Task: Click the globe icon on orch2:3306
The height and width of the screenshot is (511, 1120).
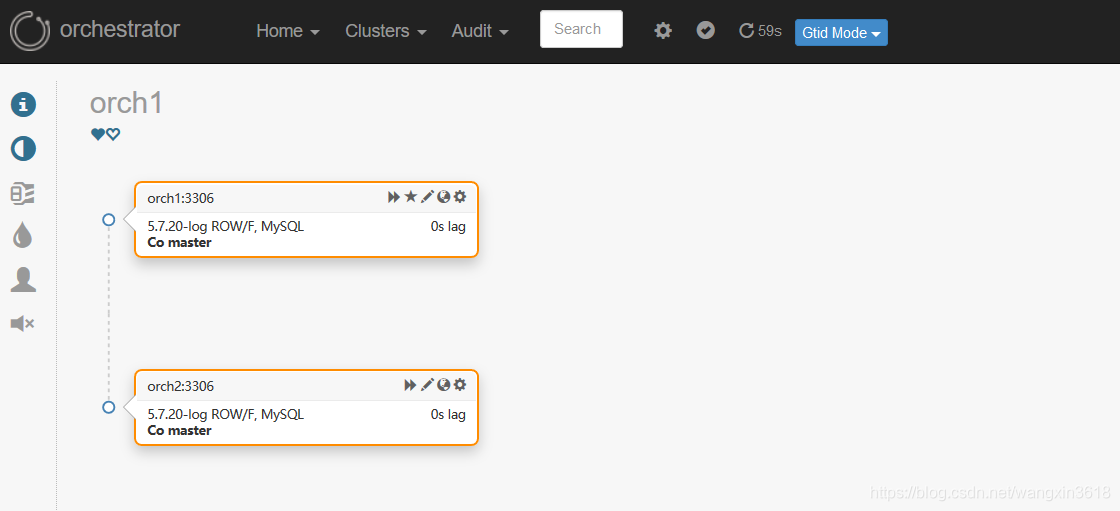Action: [x=444, y=385]
